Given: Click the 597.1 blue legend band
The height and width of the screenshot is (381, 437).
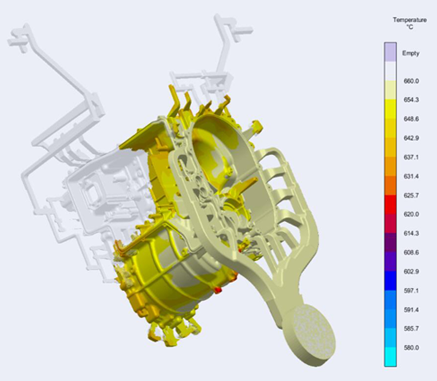Looking at the screenshot, I should coord(390,281).
